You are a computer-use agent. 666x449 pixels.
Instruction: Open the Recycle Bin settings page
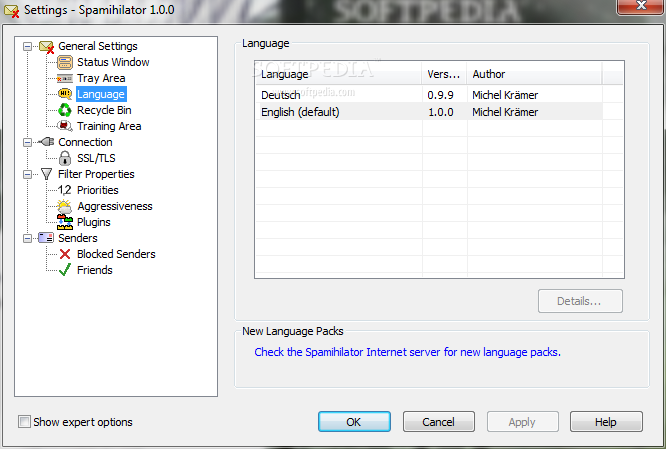click(x=104, y=110)
